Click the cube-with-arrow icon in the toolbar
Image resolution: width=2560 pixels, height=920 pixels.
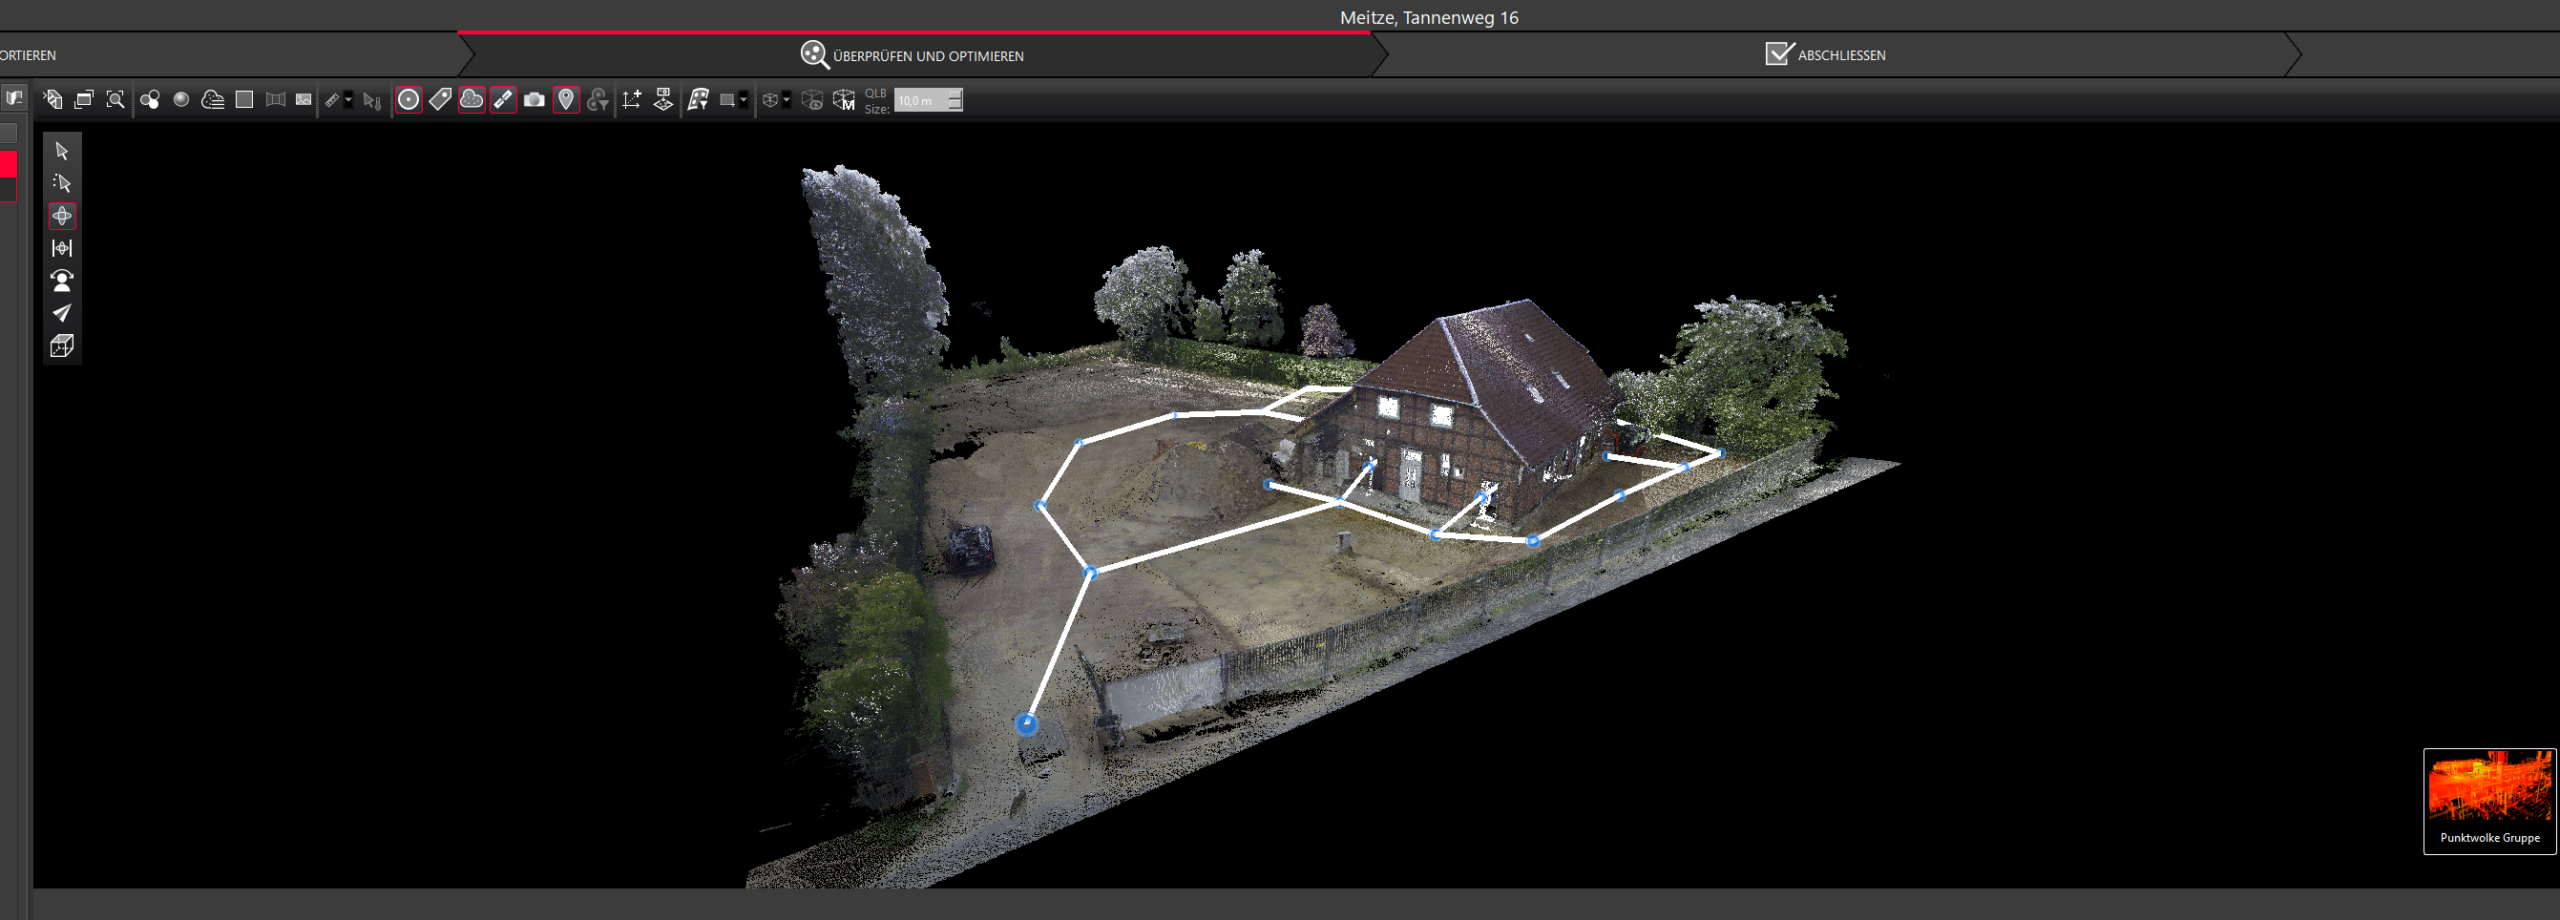tap(53, 99)
